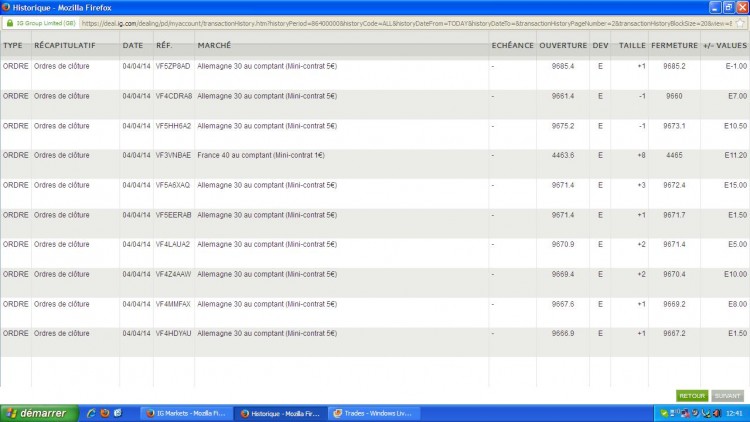750x422 pixels.
Task: Click the system clock showing 12:41
Action: [x=734, y=413]
